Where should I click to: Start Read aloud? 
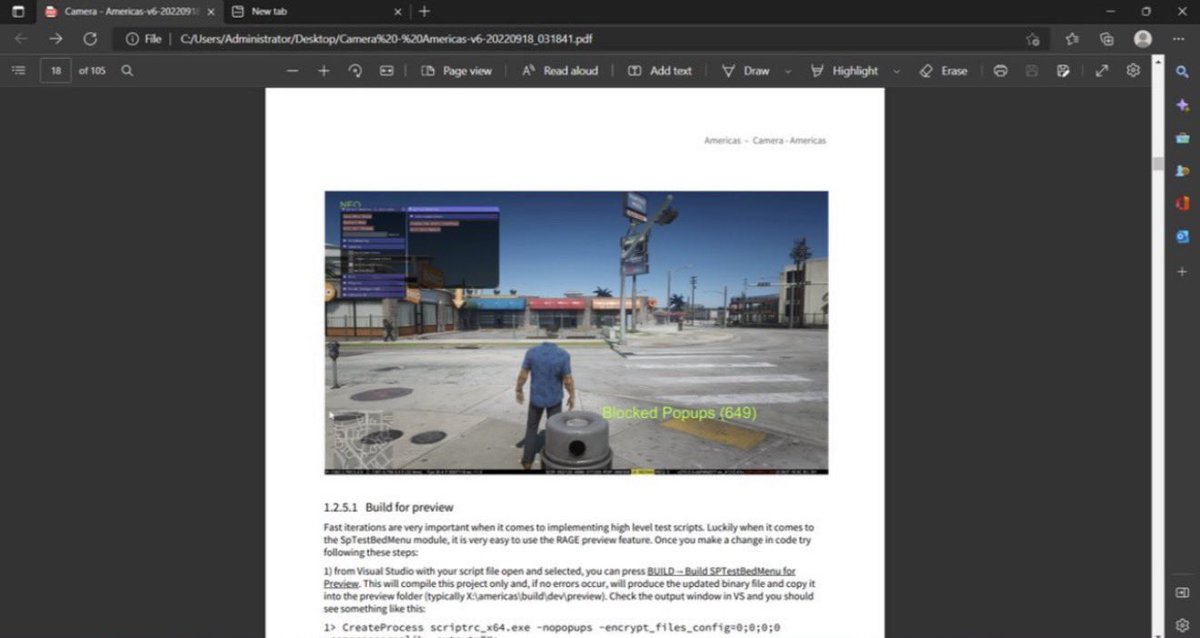click(560, 71)
